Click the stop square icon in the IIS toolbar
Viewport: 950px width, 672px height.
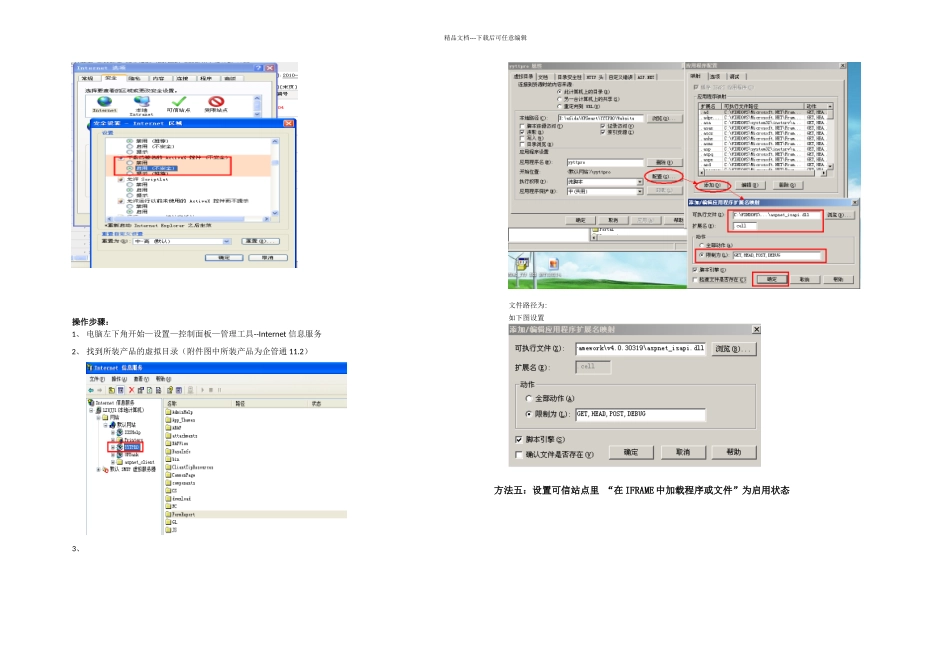(x=211, y=390)
